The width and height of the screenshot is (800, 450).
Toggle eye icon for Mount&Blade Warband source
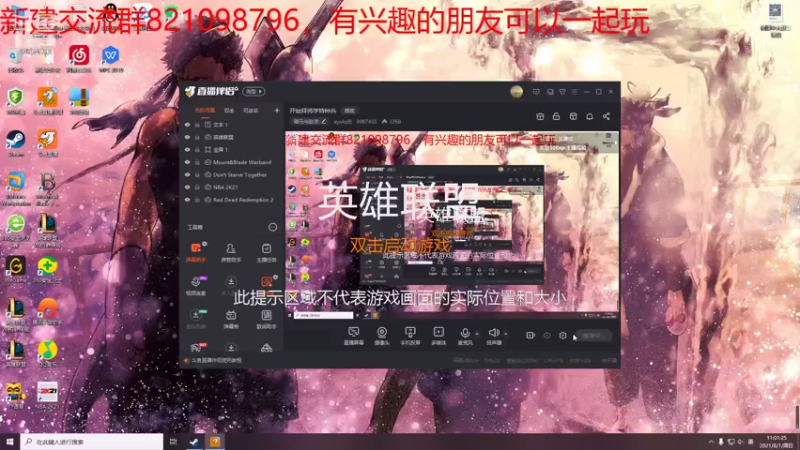pos(187,162)
